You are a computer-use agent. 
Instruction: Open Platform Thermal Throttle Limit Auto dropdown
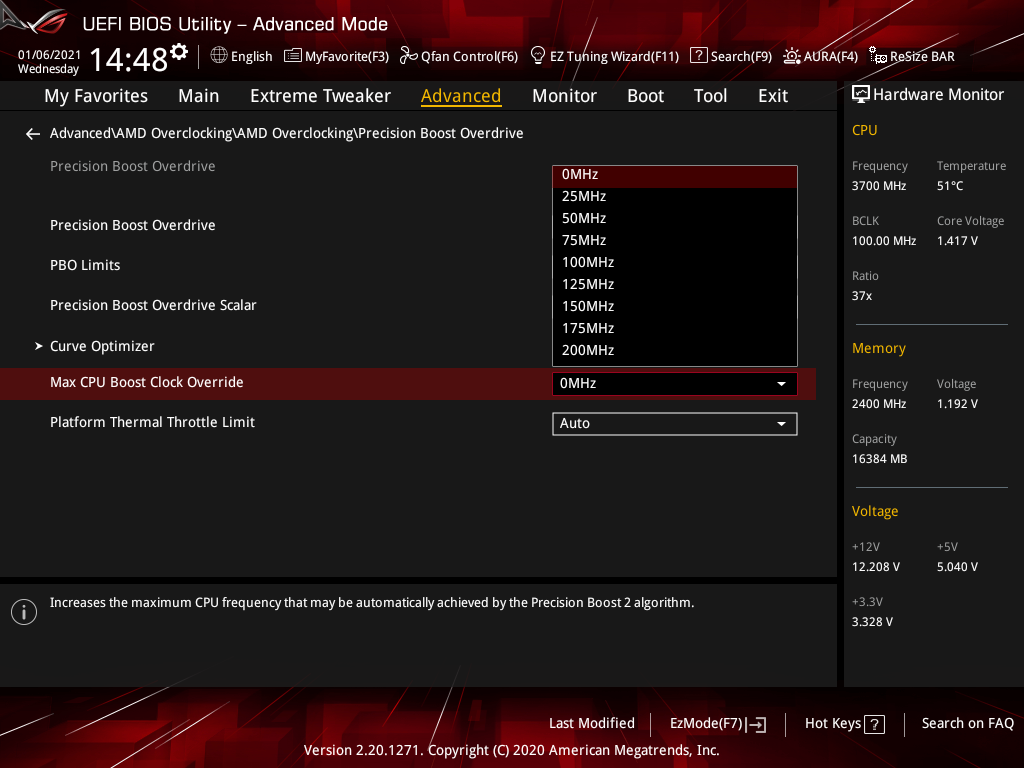[675, 424]
